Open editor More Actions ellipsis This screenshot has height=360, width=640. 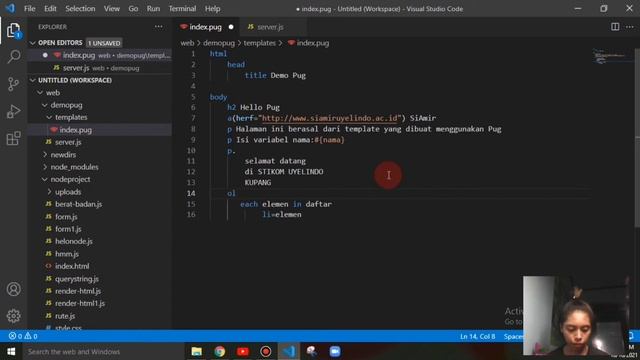pos(629,27)
